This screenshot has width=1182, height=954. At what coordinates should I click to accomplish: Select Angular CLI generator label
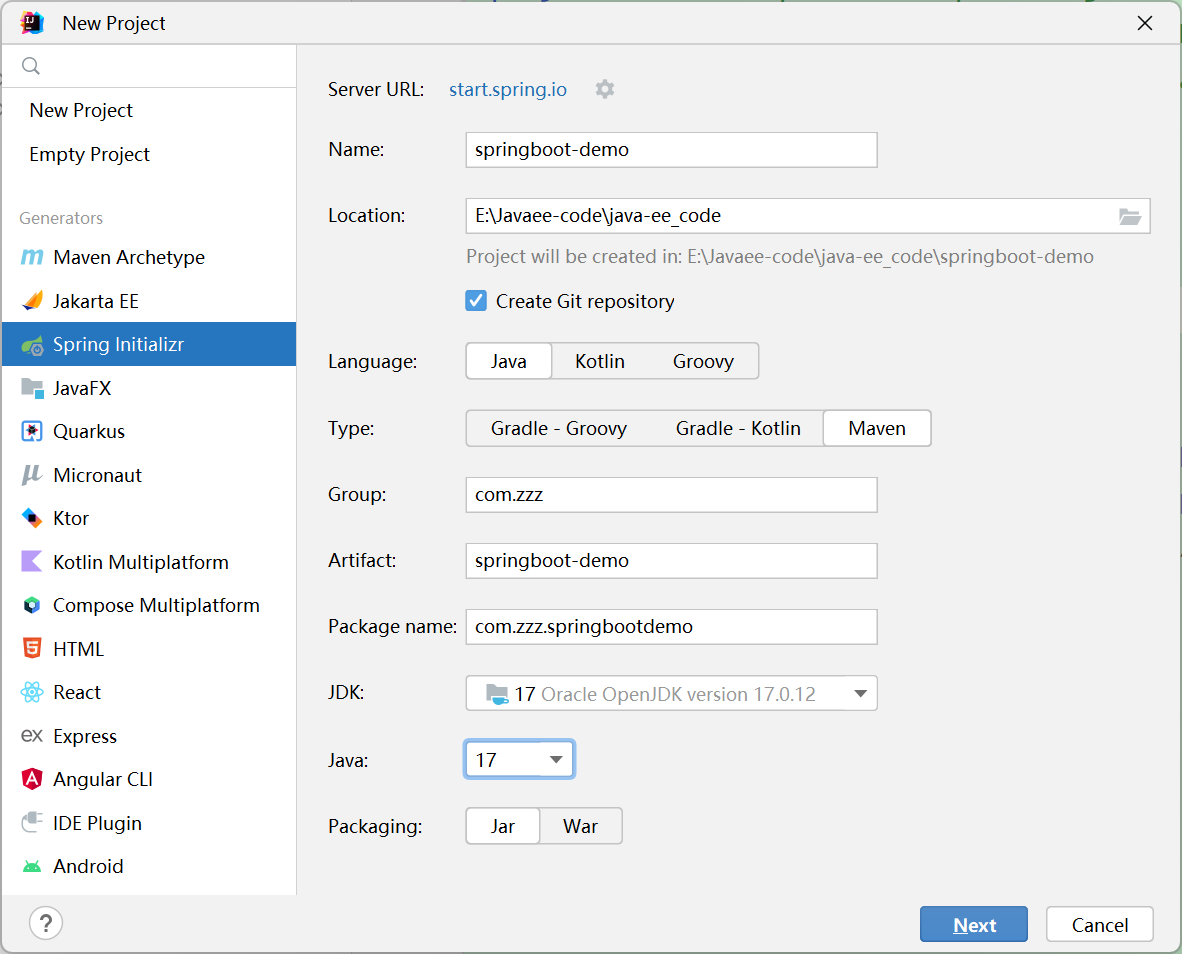(x=103, y=779)
